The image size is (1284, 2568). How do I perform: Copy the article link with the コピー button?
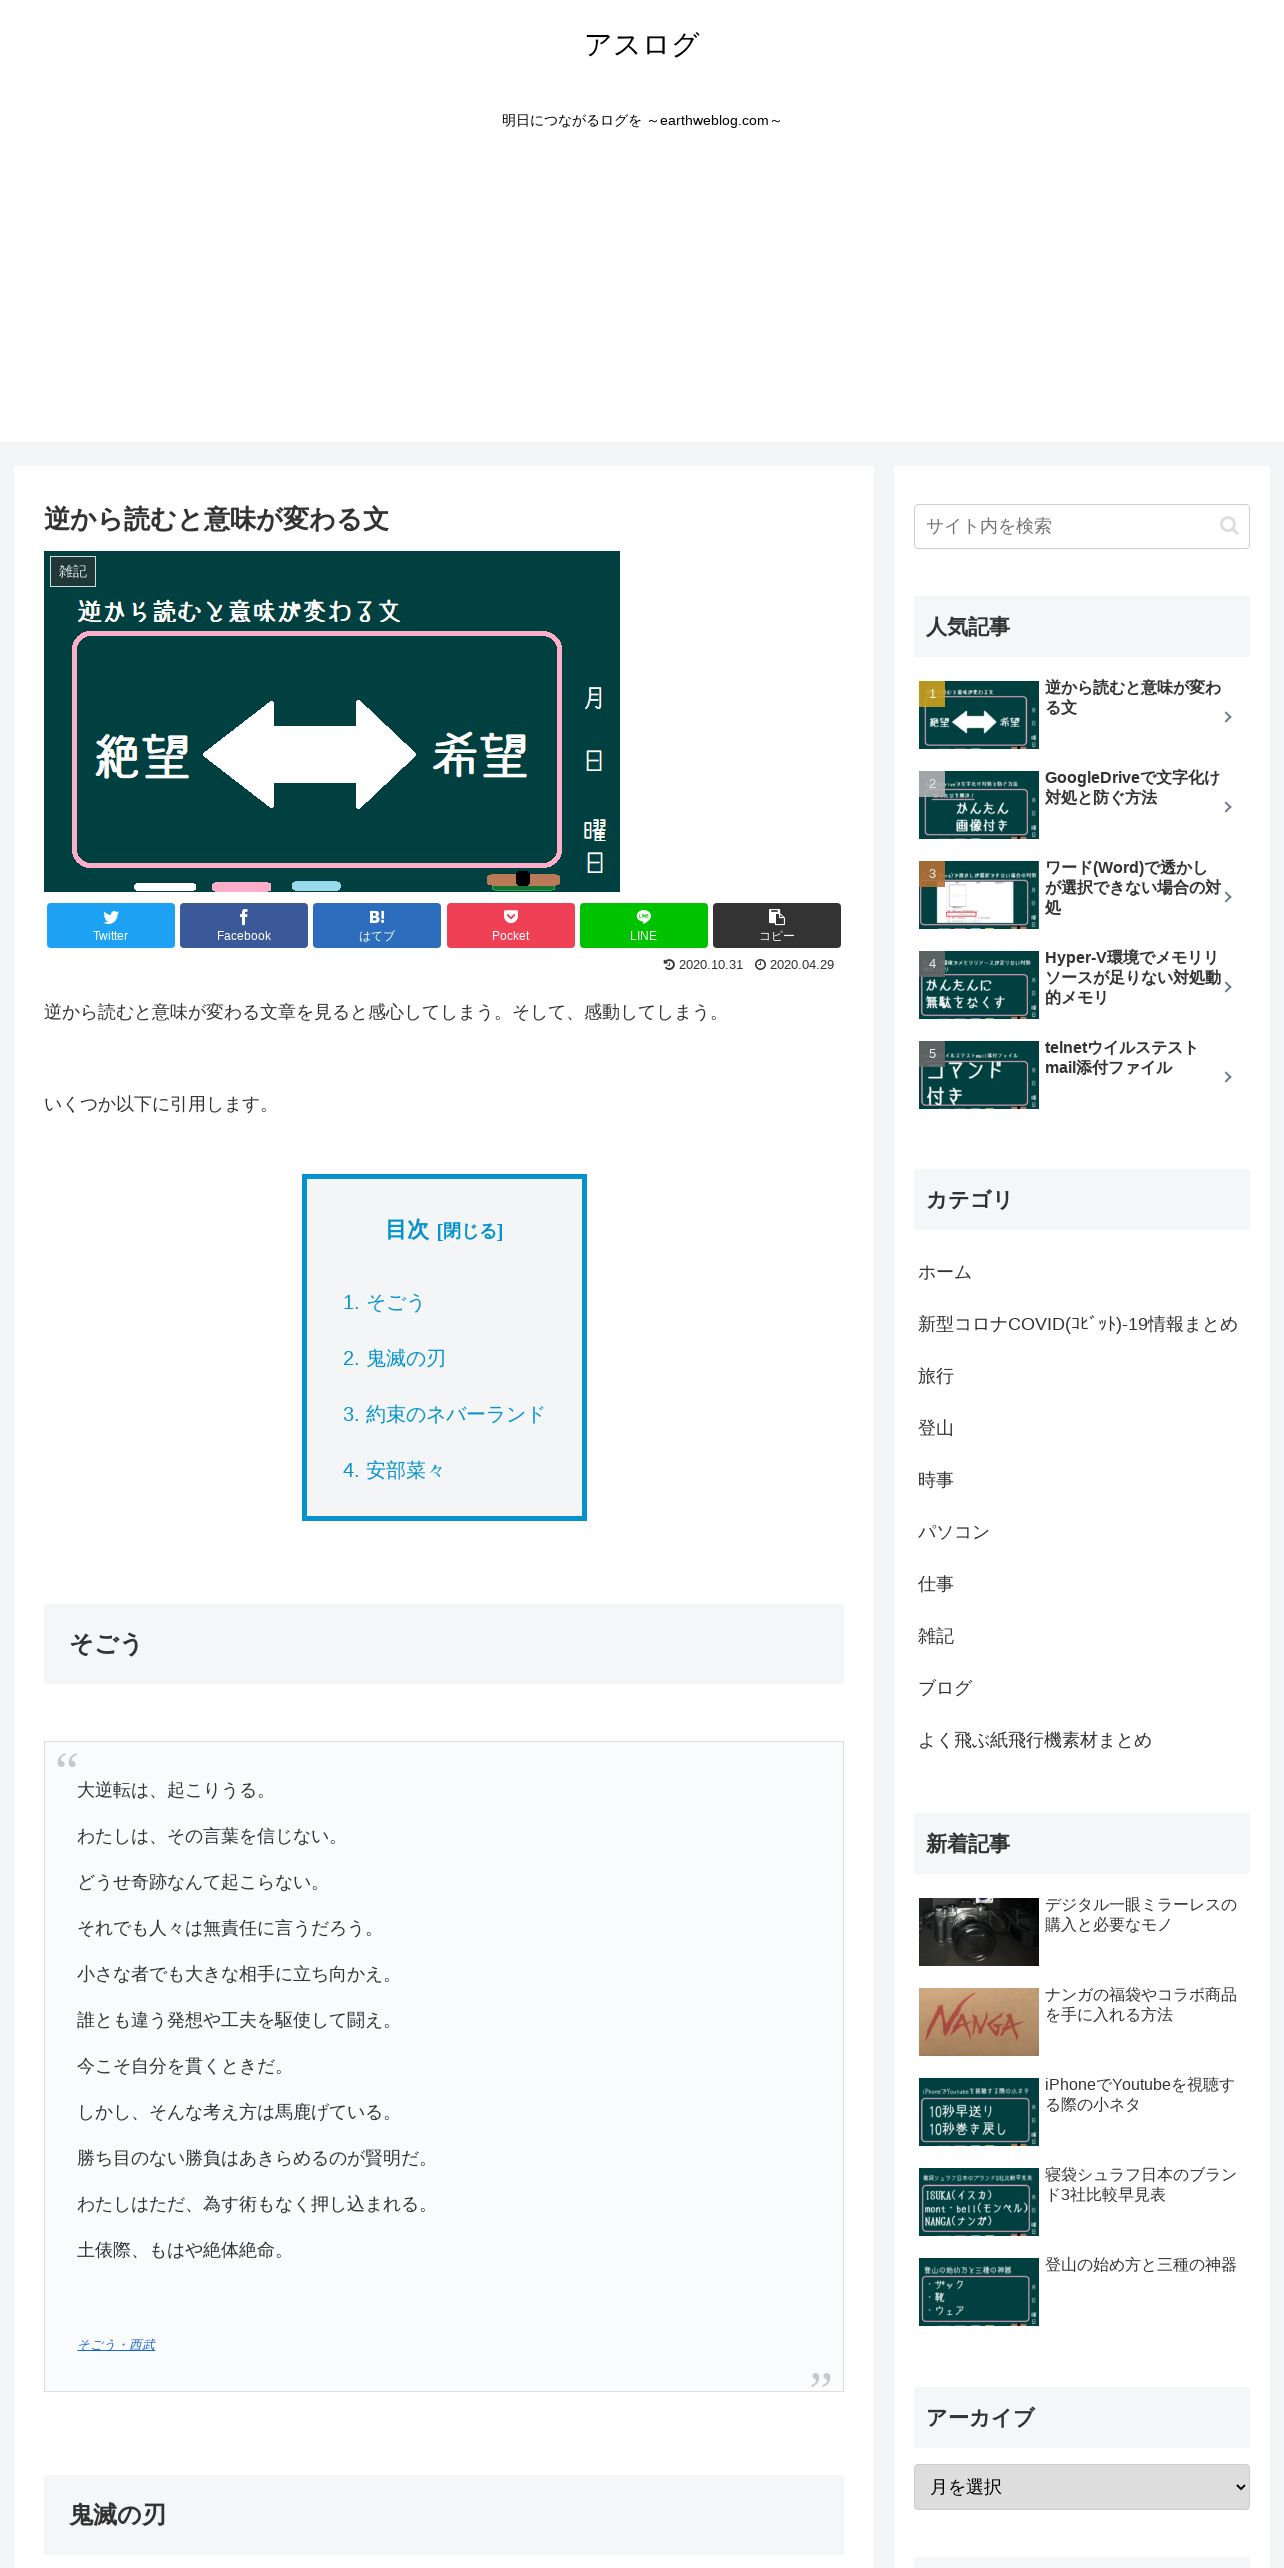(x=777, y=925)
